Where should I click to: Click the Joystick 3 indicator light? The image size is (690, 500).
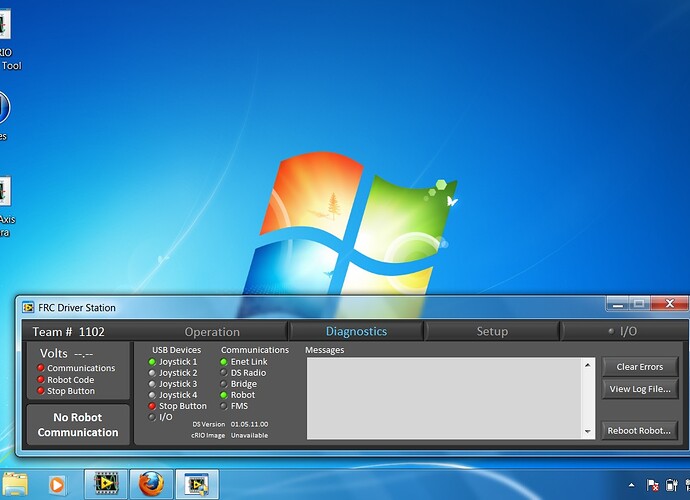click(x=152, y=384)
